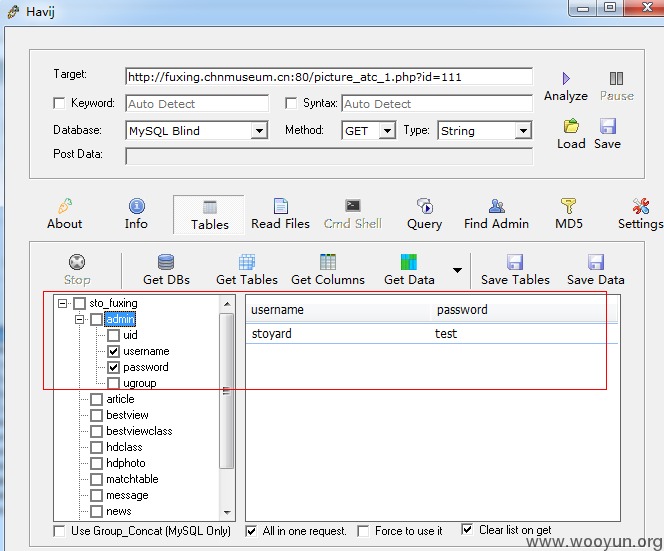The width and height of the screenshot is (664, 551).
Task: Toggle Force to use it checkbox
Action: click(x=363, y=531)
